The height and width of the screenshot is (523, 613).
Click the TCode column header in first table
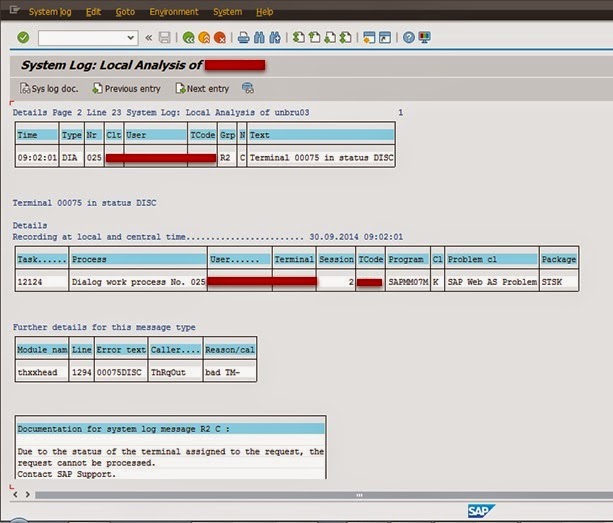203,135
